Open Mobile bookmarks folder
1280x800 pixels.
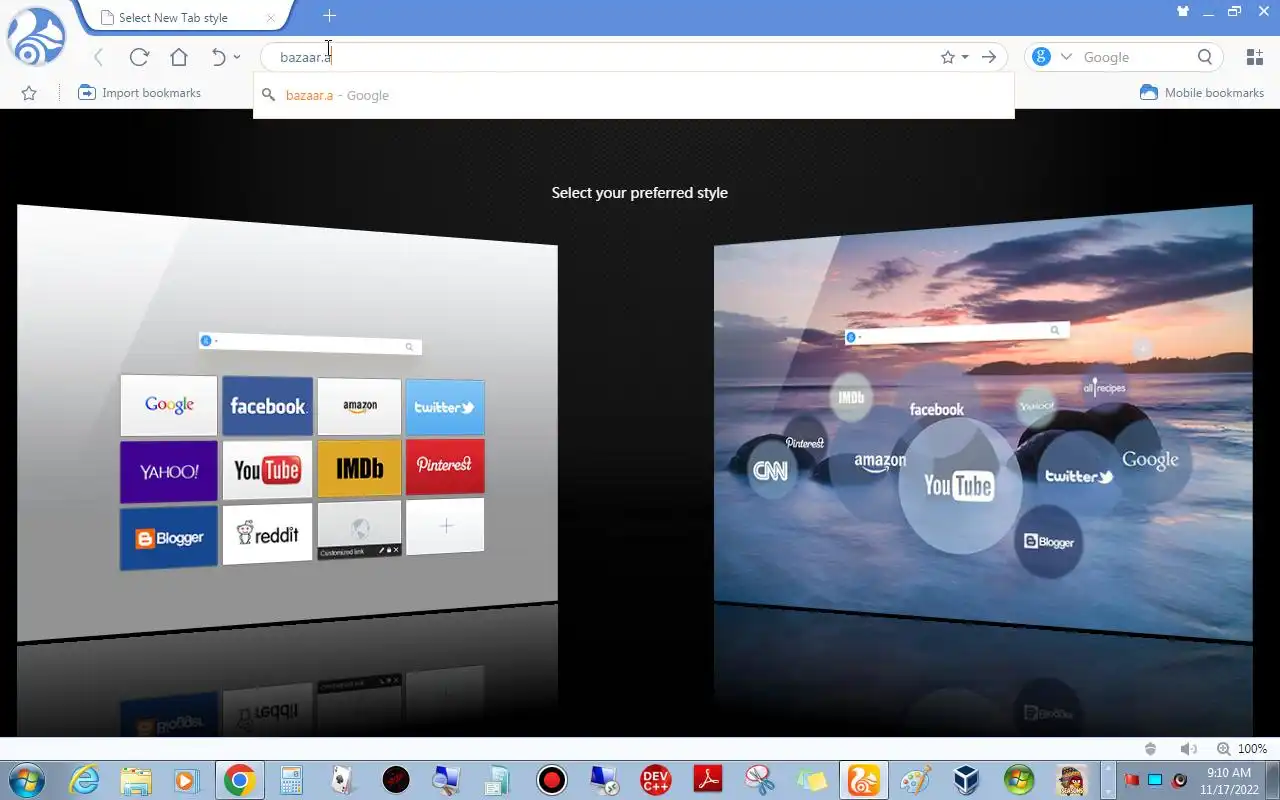click(x=1202, y=93)
